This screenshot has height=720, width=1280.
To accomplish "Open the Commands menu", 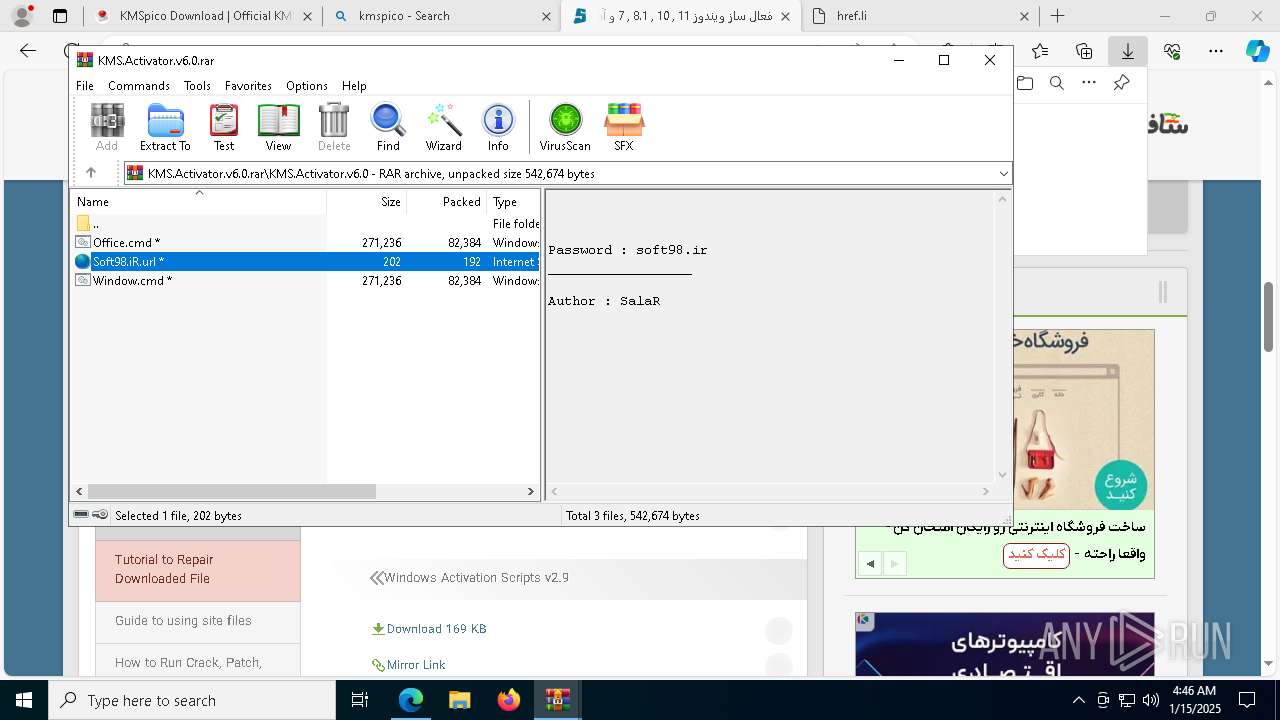I will coord(139,86).
